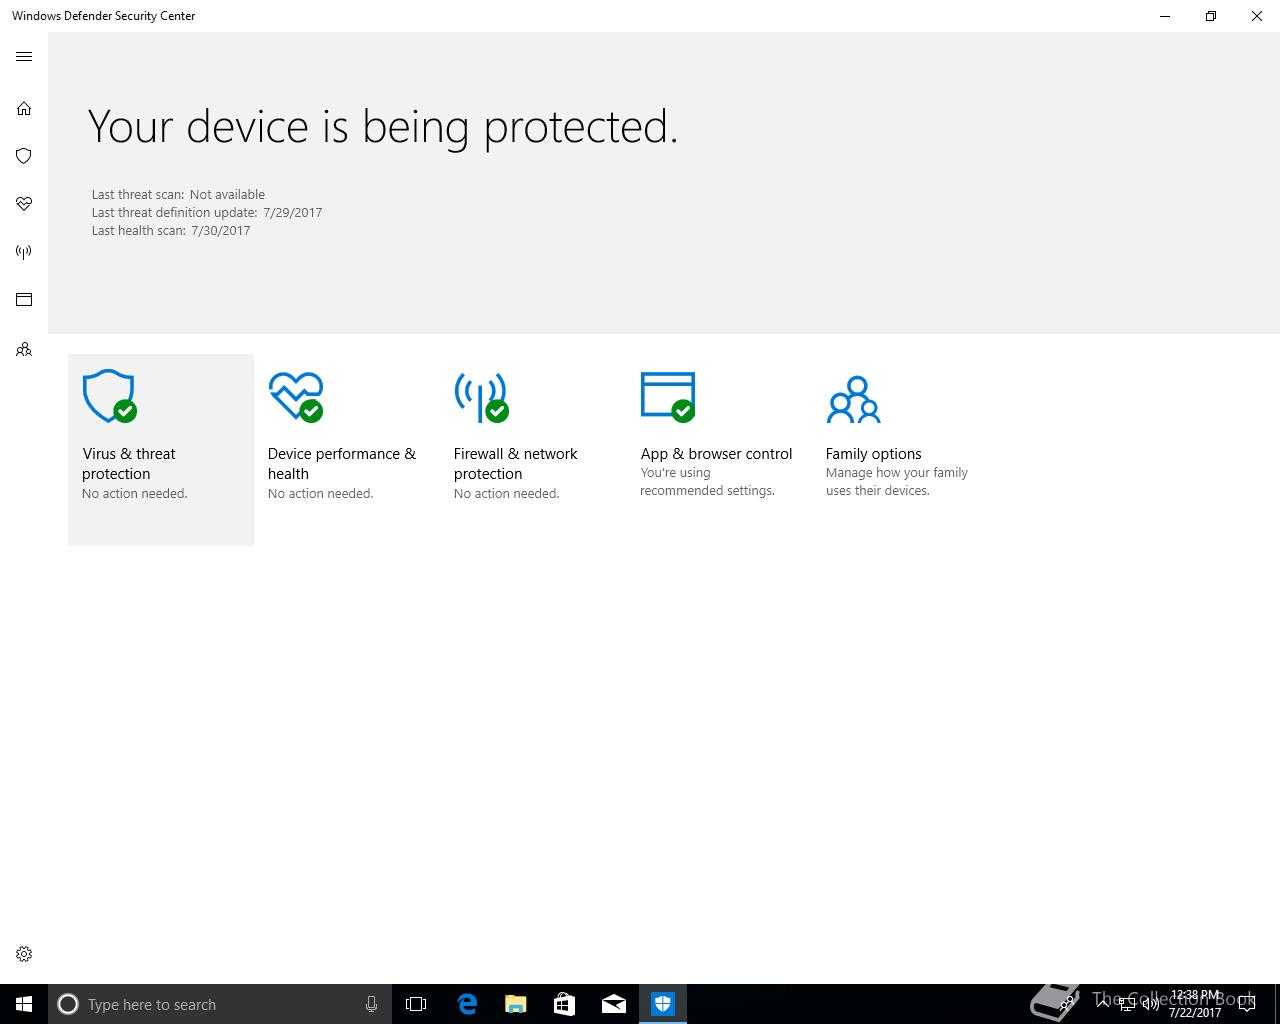
Task: Open the Windows Start menu
Action: [x=24, y=1004]
